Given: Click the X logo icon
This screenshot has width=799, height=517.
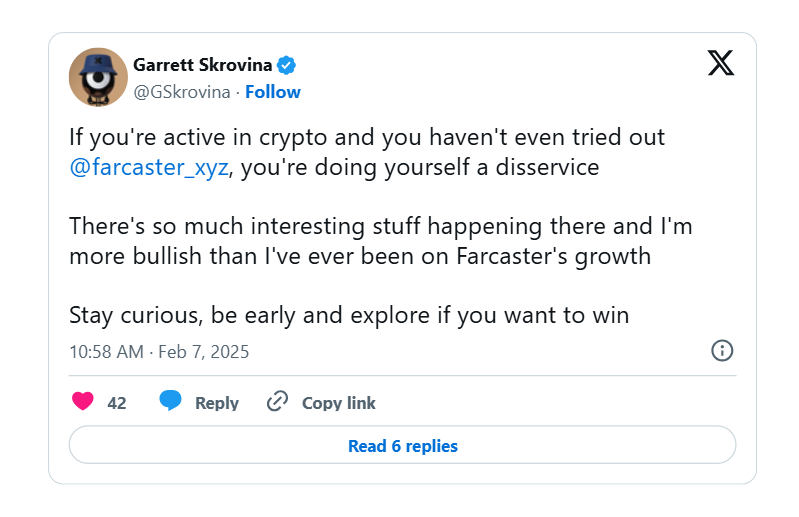Looking at the screenshot, I should (720, 63).
